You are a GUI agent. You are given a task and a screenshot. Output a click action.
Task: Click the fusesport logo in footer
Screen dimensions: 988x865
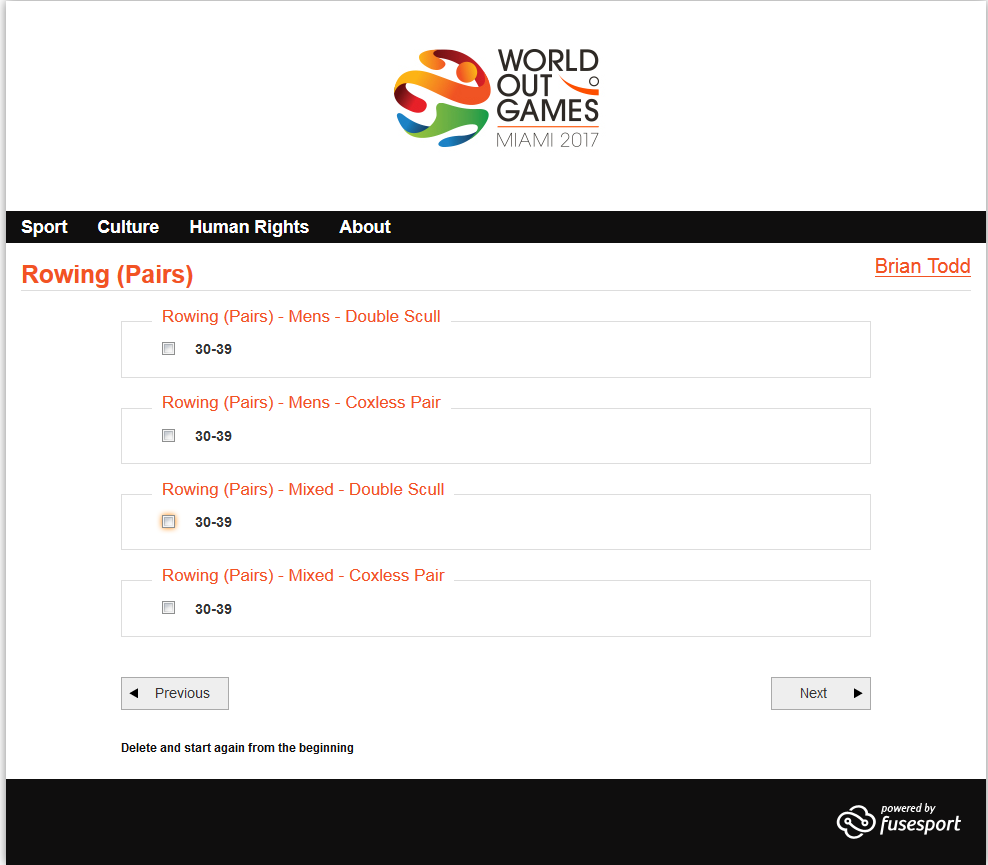click(898, 820)
